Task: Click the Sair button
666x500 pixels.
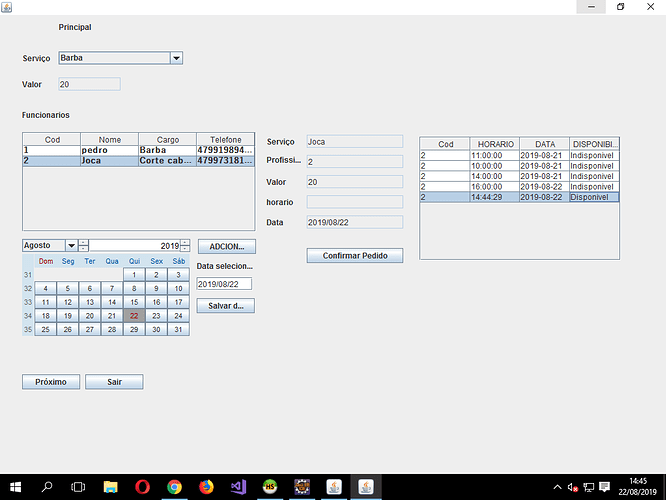Action: coord(114,382)
